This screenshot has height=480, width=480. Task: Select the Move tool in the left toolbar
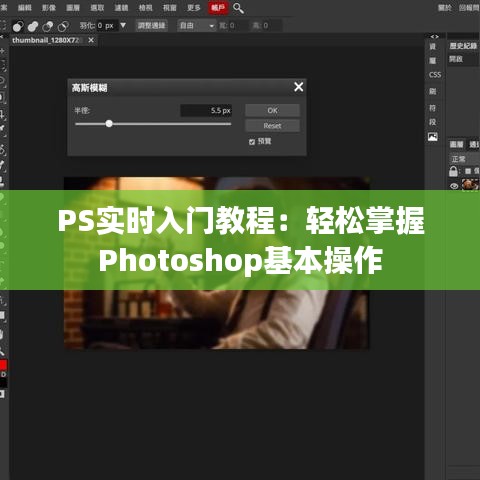(x=3, y=51)
